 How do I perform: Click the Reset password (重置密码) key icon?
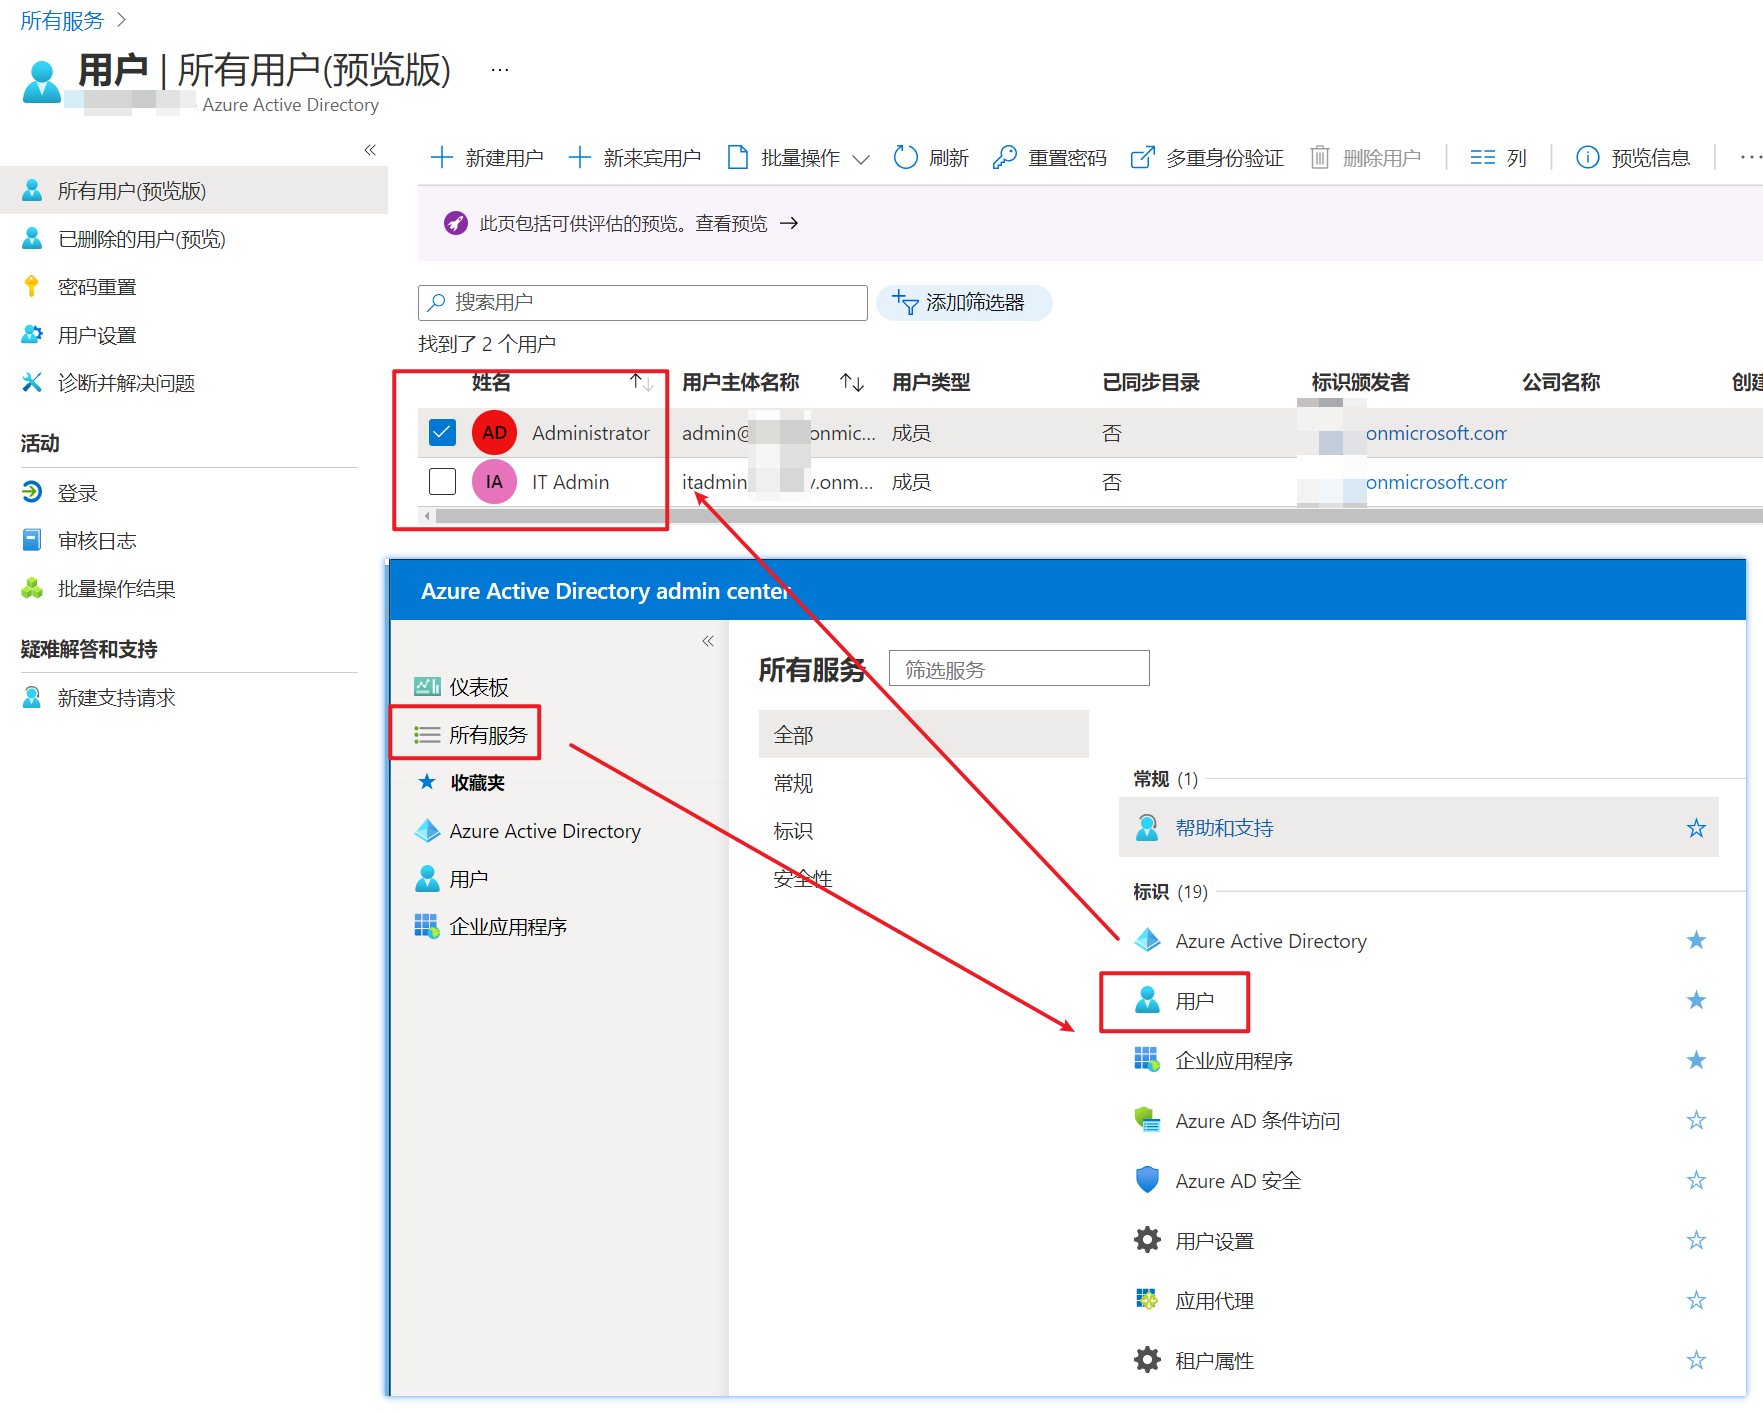coord(1004,158)
